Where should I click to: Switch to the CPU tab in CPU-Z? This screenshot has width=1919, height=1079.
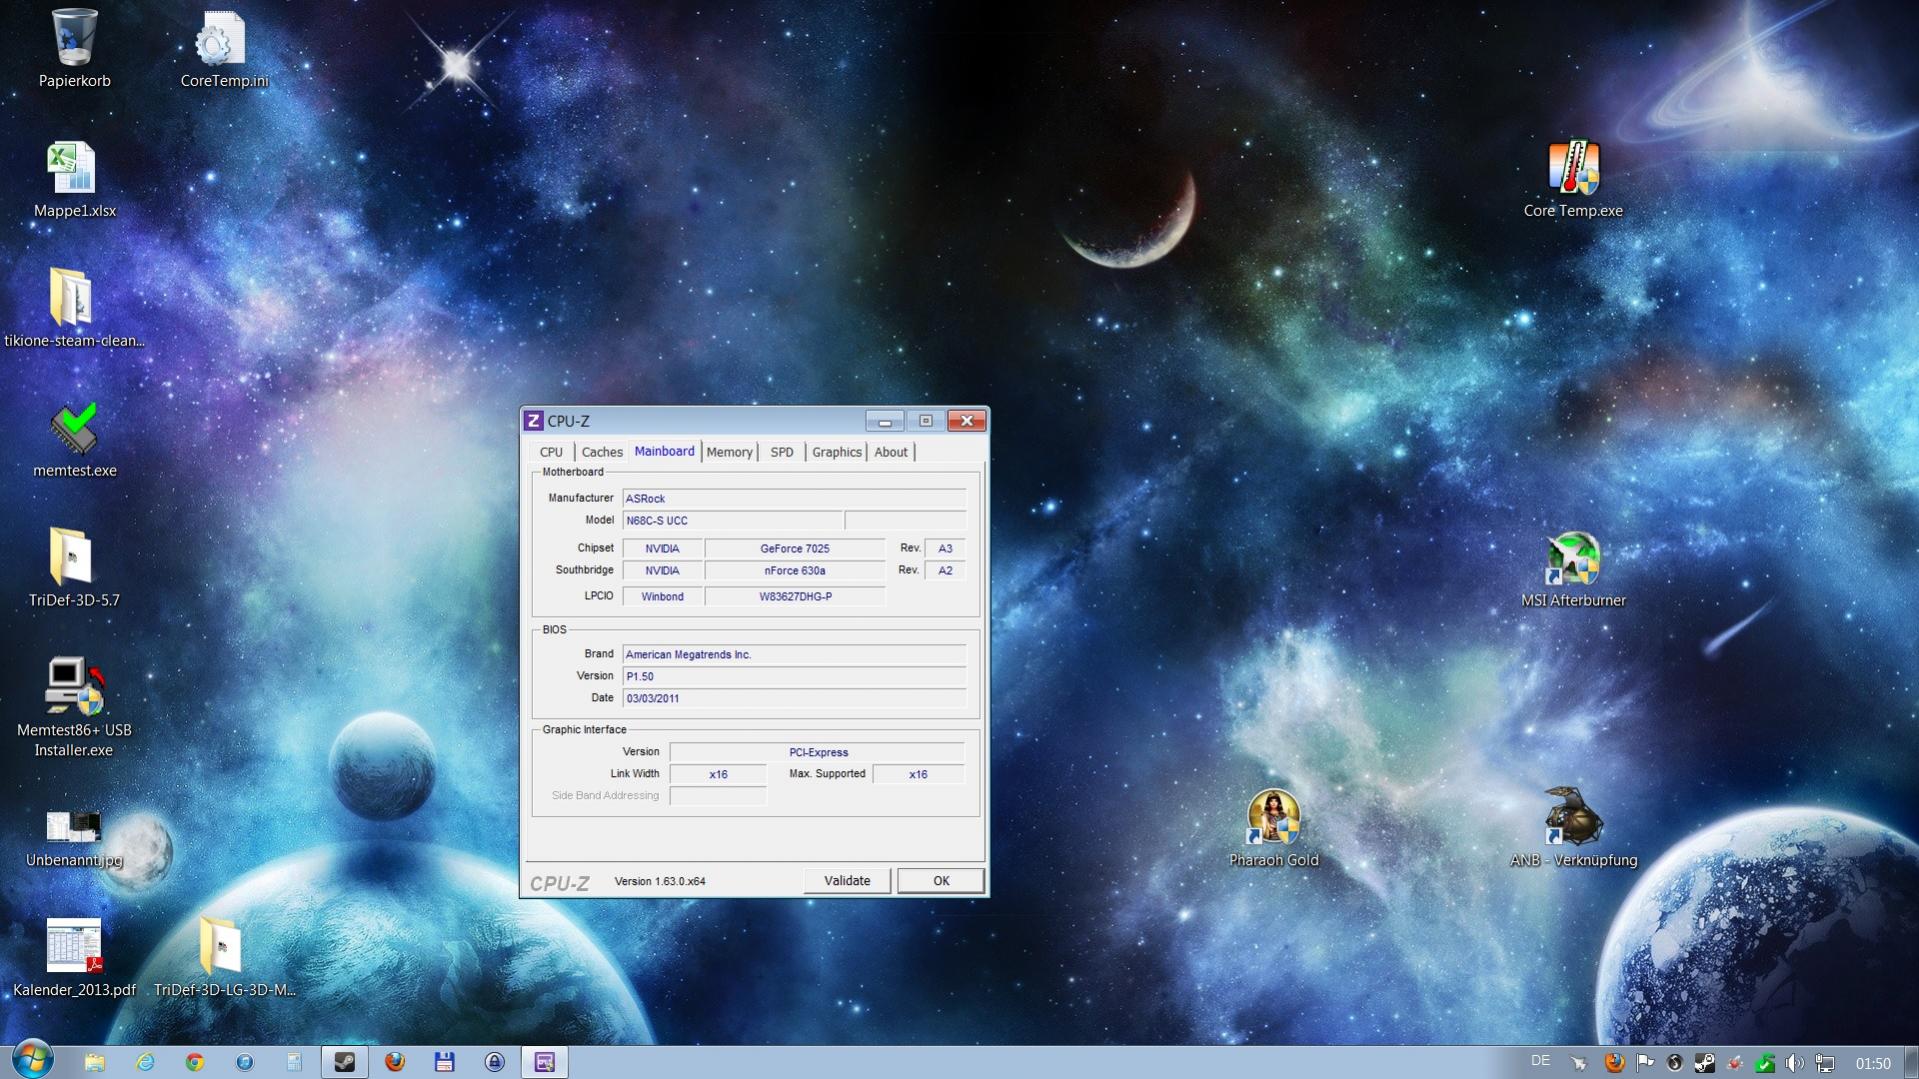click(551, 452)
